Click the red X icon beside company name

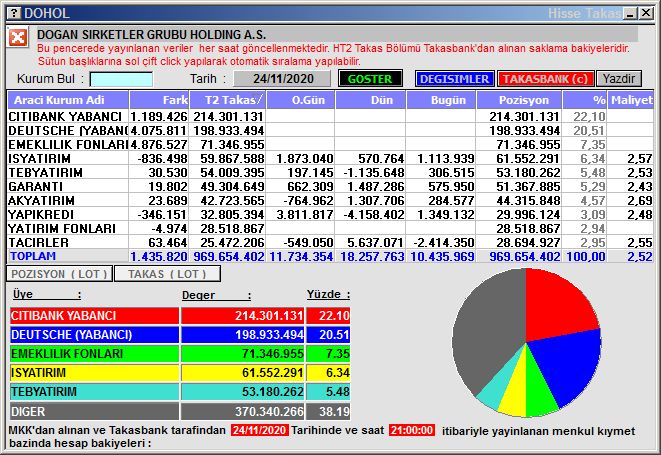coord(18,38)
